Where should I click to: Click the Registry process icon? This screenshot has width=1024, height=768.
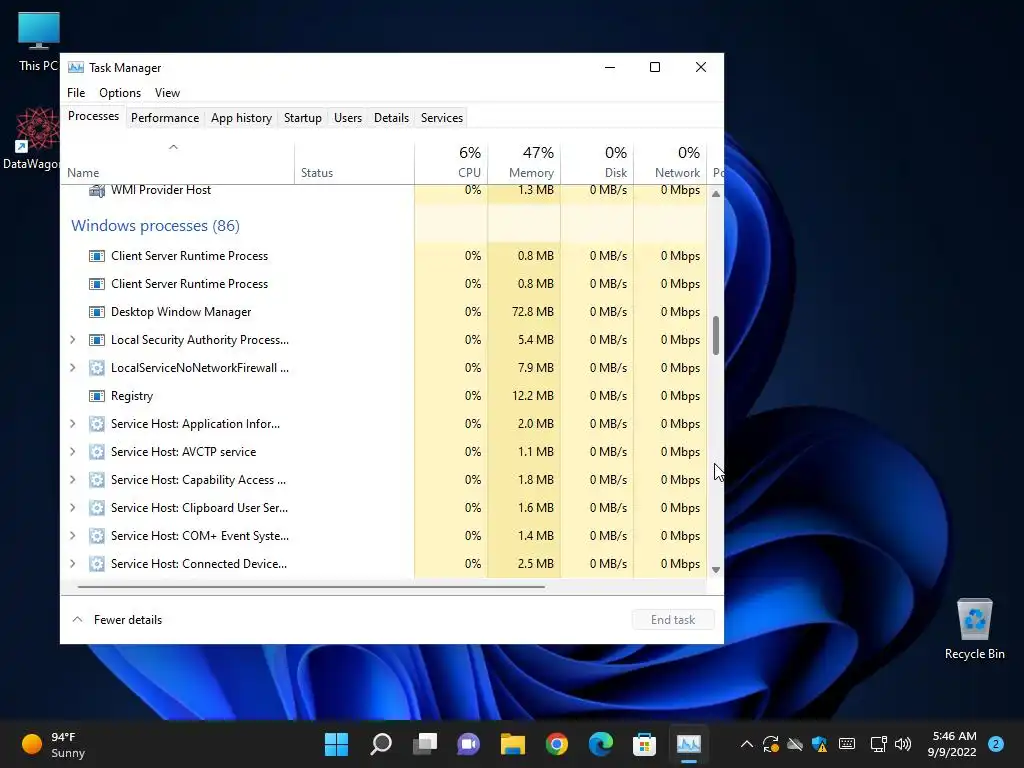[97, 396]
